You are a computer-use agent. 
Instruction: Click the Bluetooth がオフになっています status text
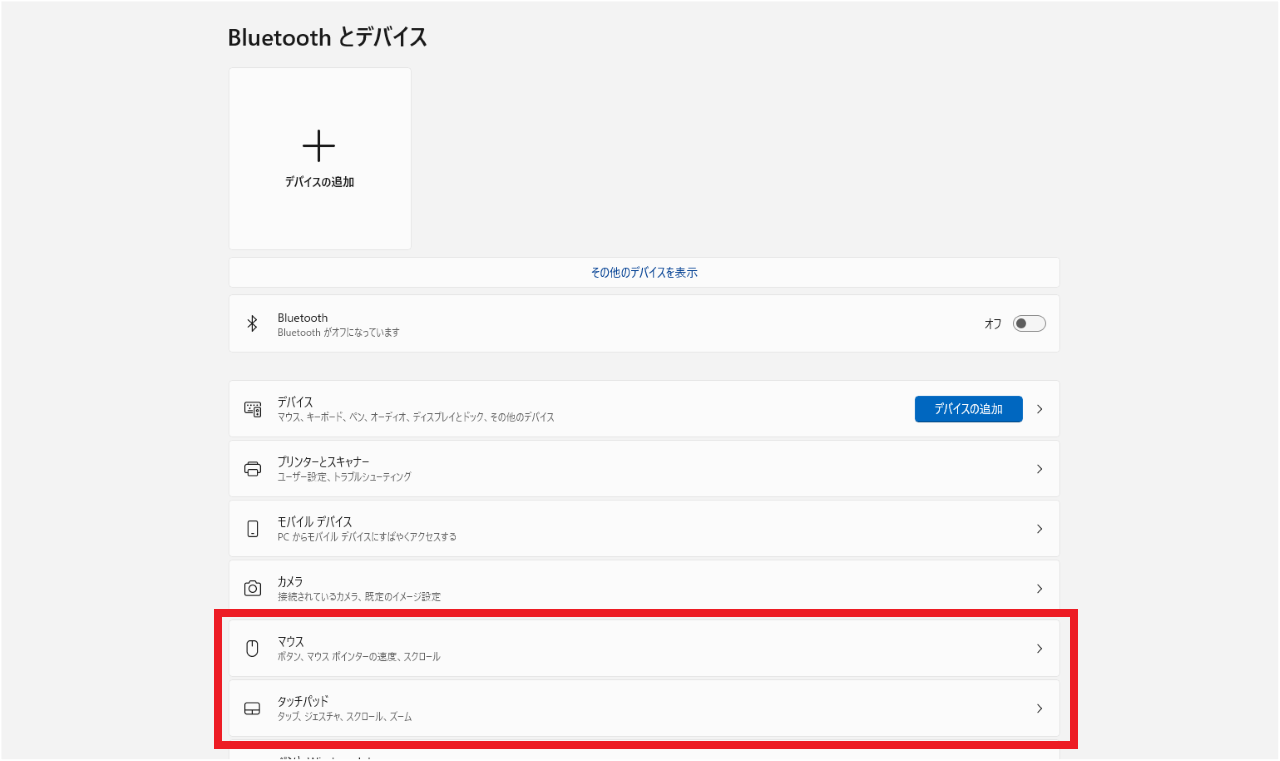coord(338,333)
